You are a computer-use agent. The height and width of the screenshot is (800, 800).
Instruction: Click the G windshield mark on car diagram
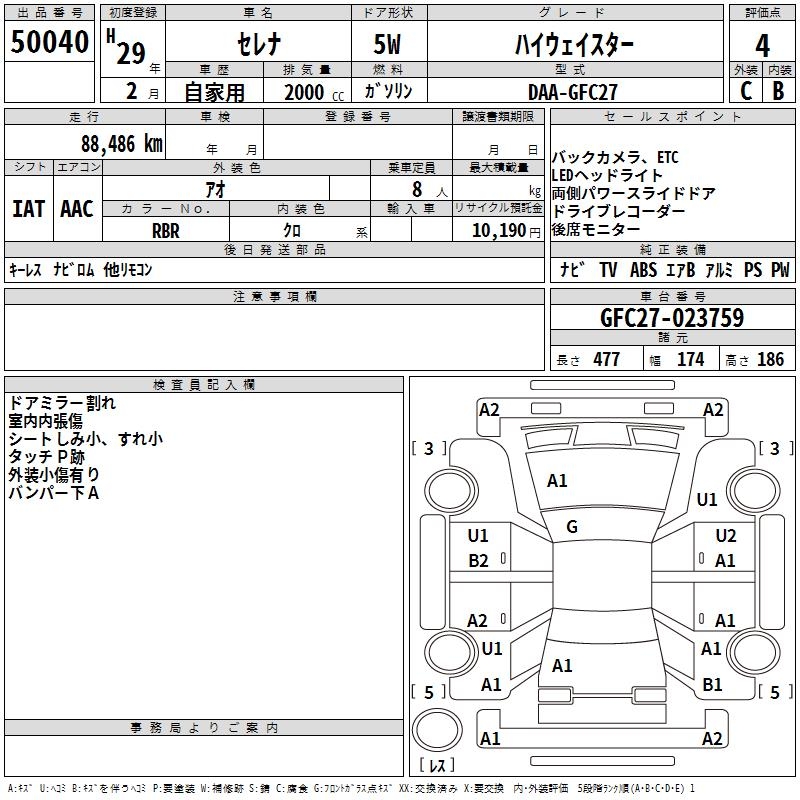click(572, 527)
